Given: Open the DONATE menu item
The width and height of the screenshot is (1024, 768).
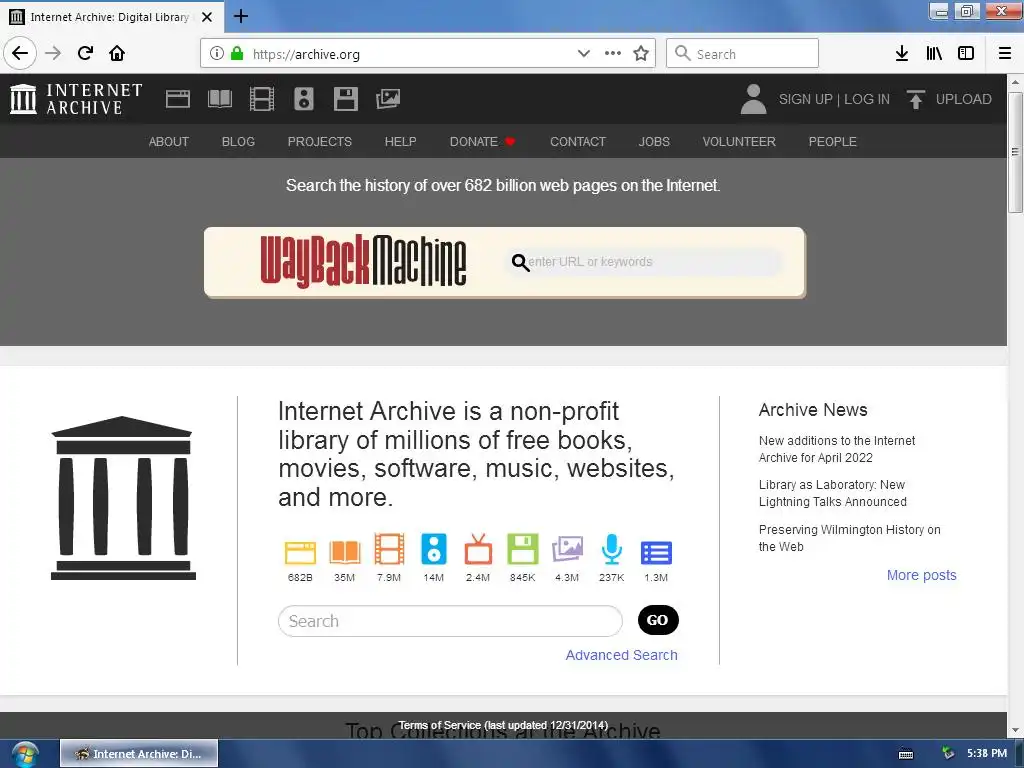Looking at the screenshot, I should [x=483, y=142].
